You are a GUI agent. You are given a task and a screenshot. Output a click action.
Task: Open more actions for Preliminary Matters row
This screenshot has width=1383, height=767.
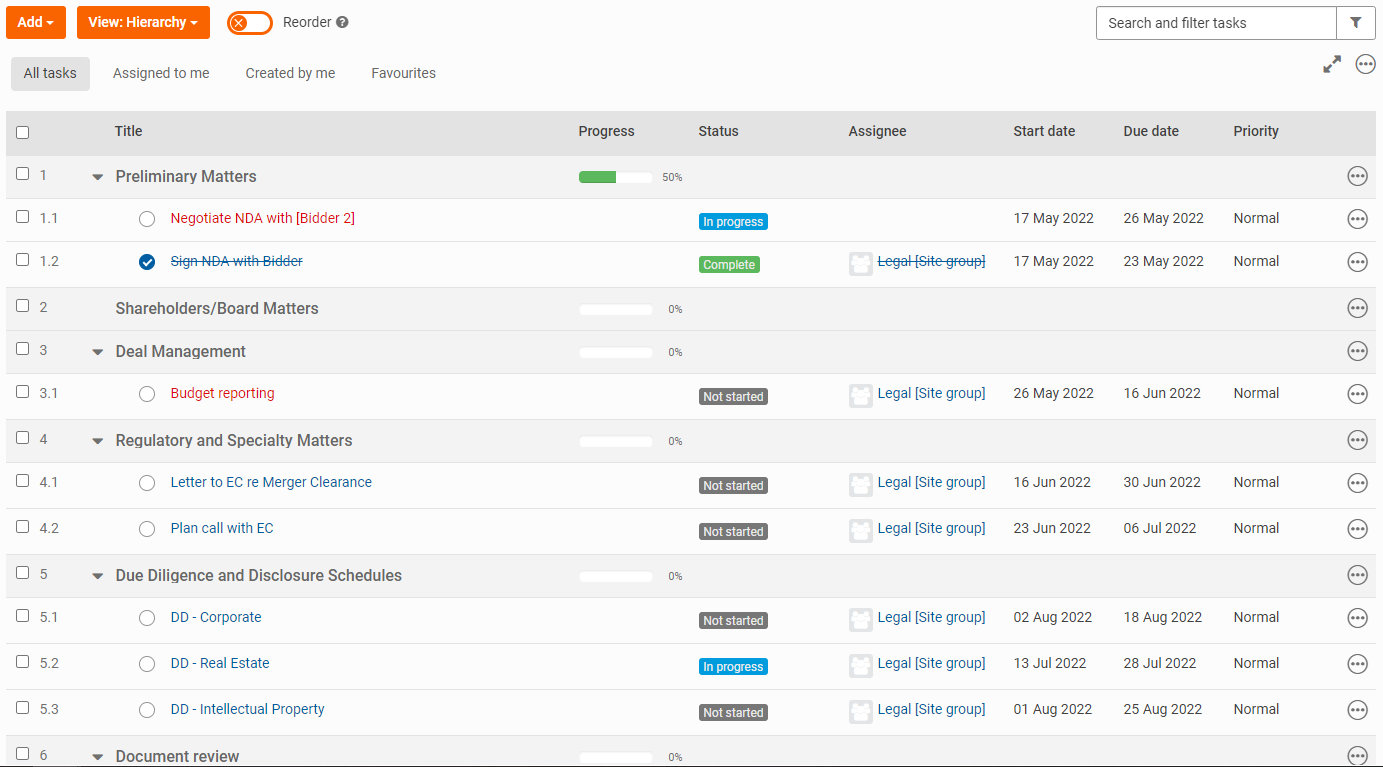(1357, 176)
